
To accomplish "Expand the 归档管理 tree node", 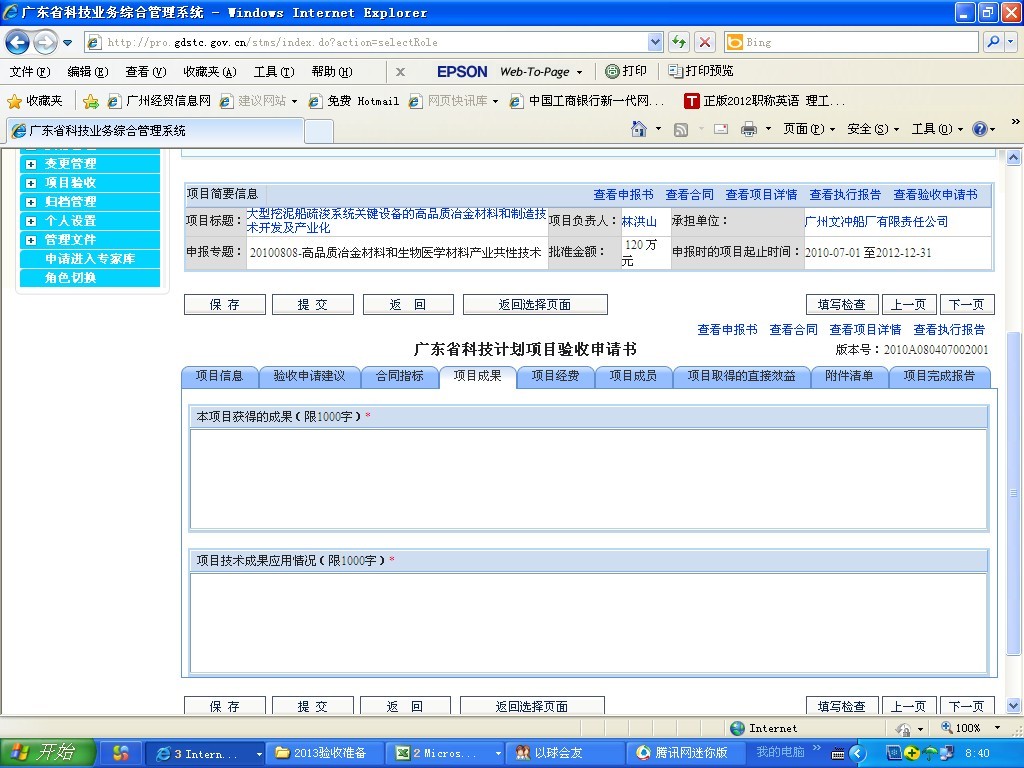I will [x=31, y=202].
